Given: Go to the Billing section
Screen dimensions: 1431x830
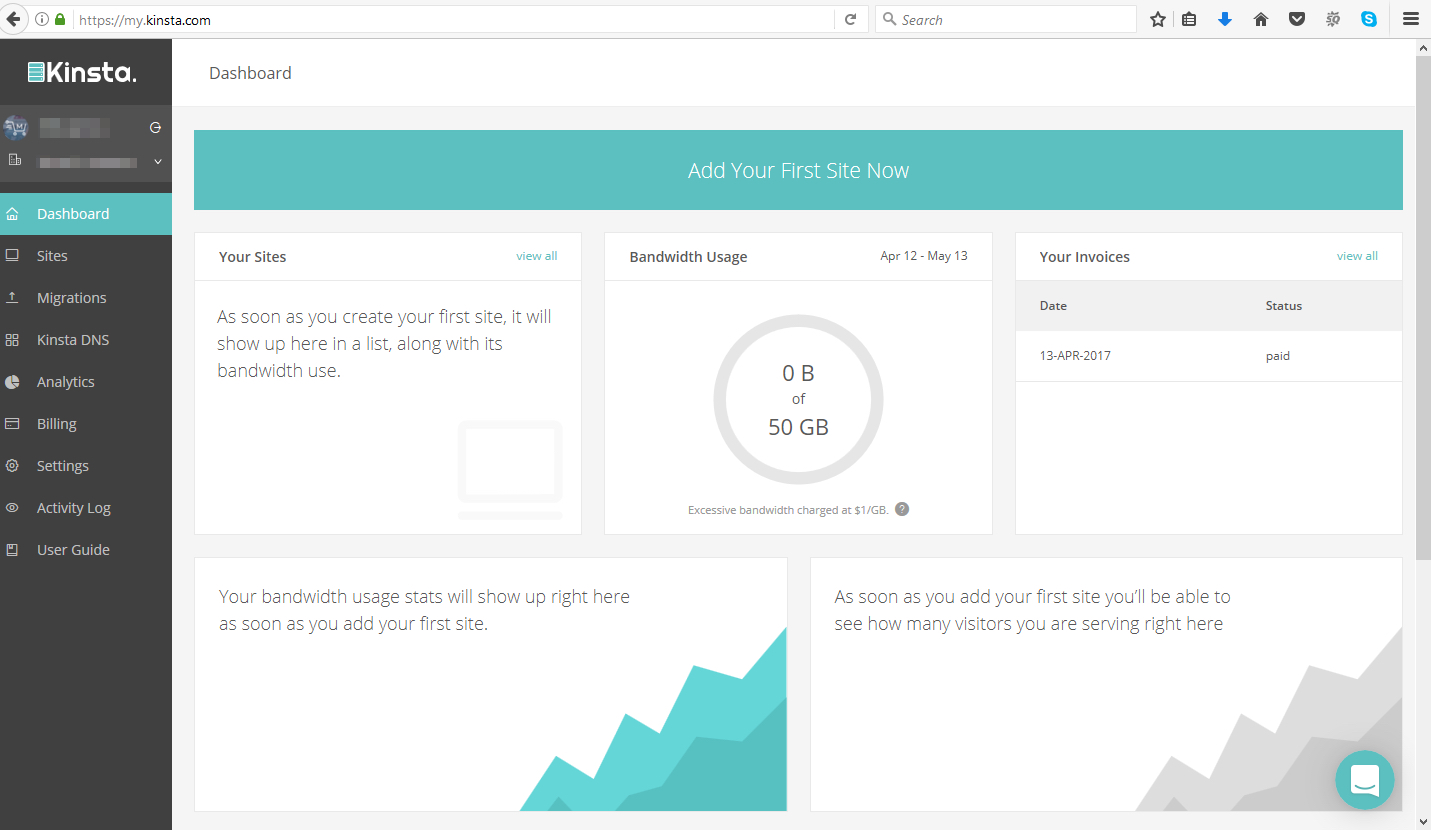Looking at the screenshot, I should [57, 424].
